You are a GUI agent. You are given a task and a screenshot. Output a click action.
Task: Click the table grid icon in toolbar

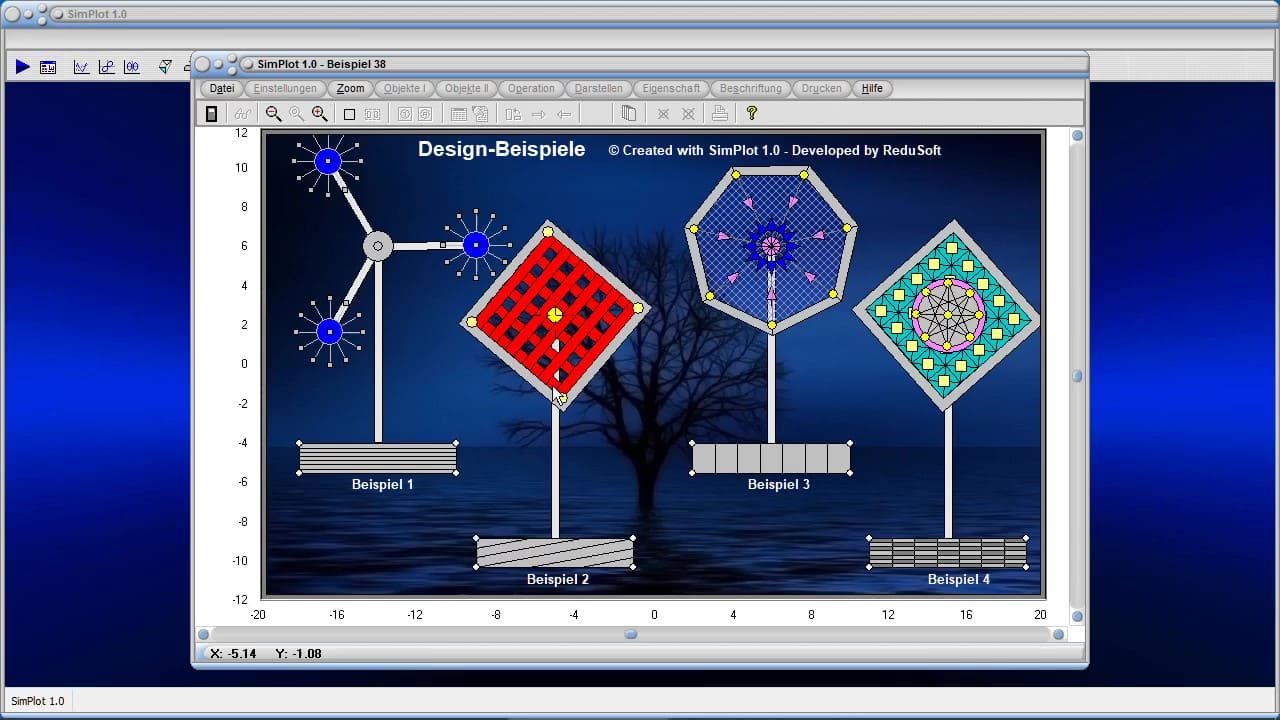click(458, 114)
